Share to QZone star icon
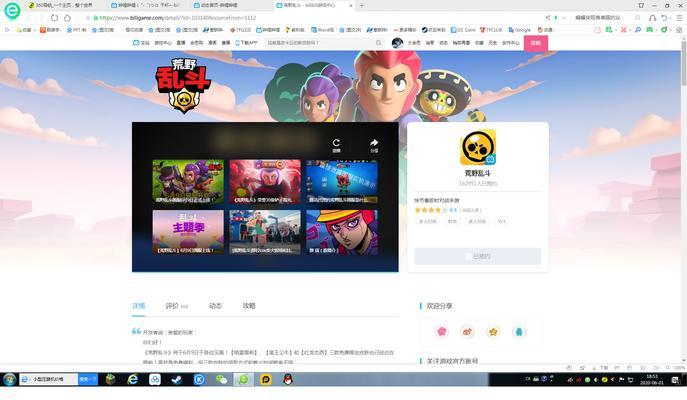Image resolution: width=687 pixels, height=400 pixels. pos(493,332)
